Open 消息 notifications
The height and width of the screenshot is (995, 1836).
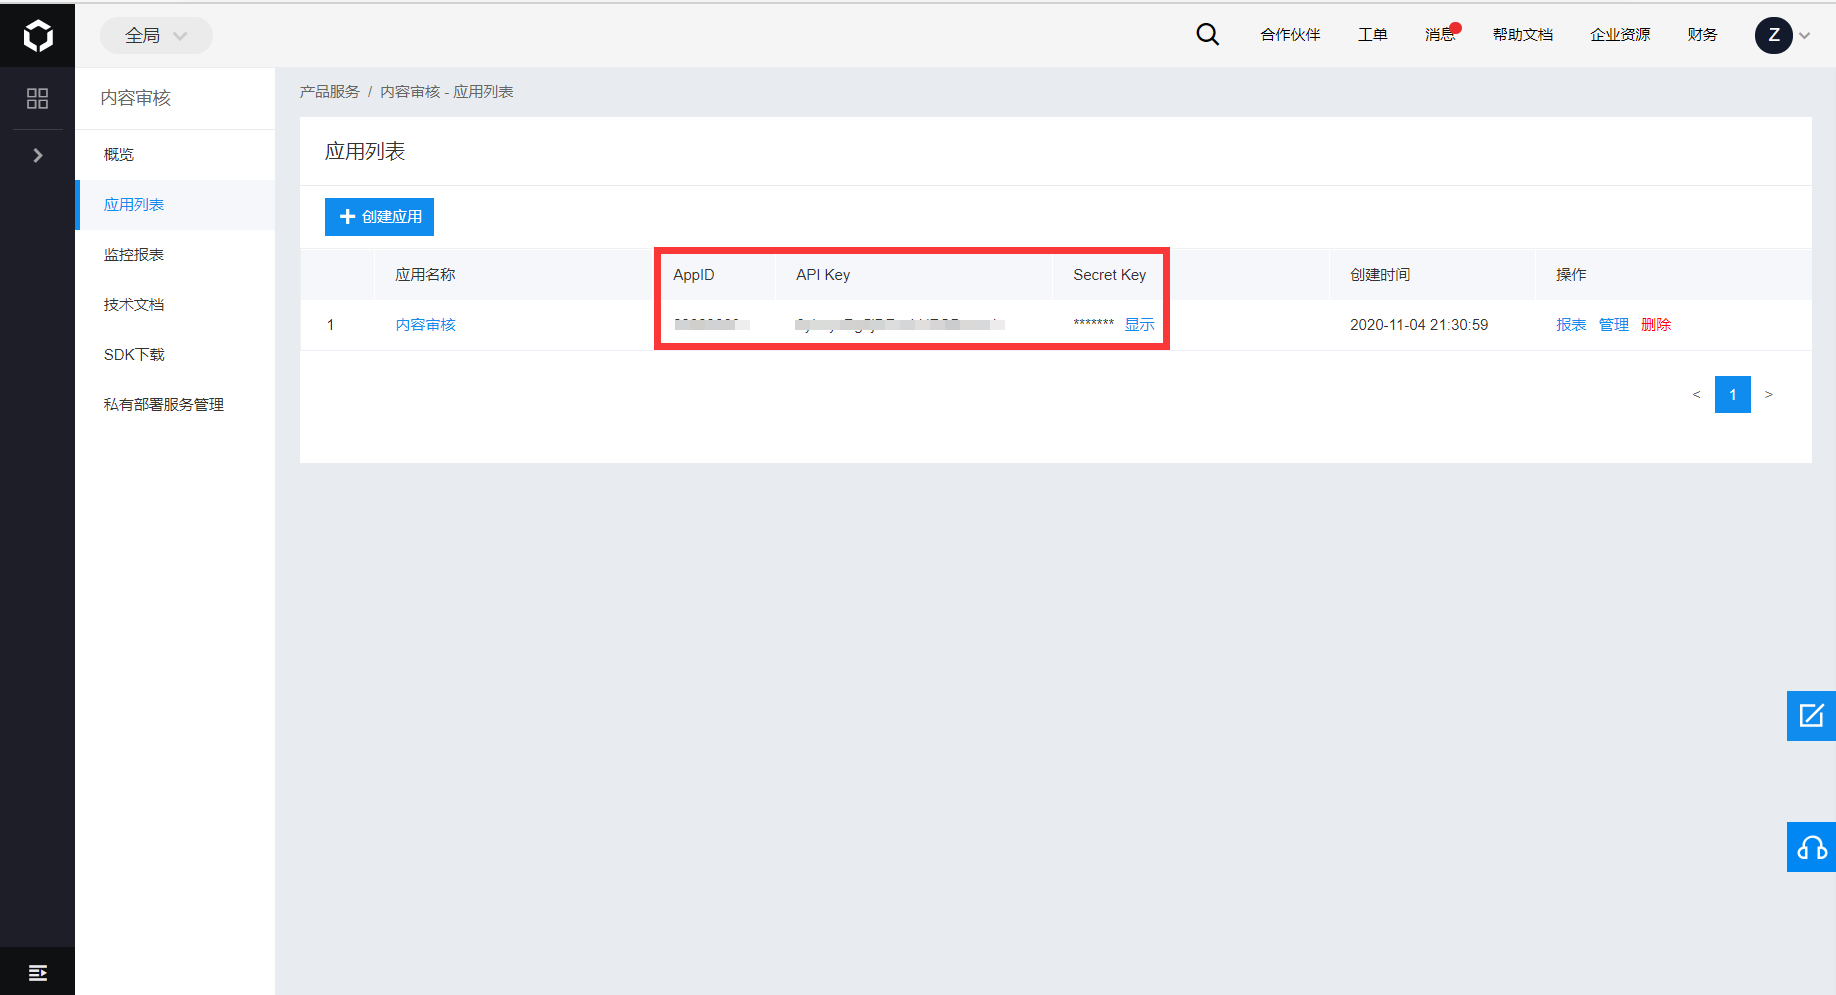(1440, 35)
